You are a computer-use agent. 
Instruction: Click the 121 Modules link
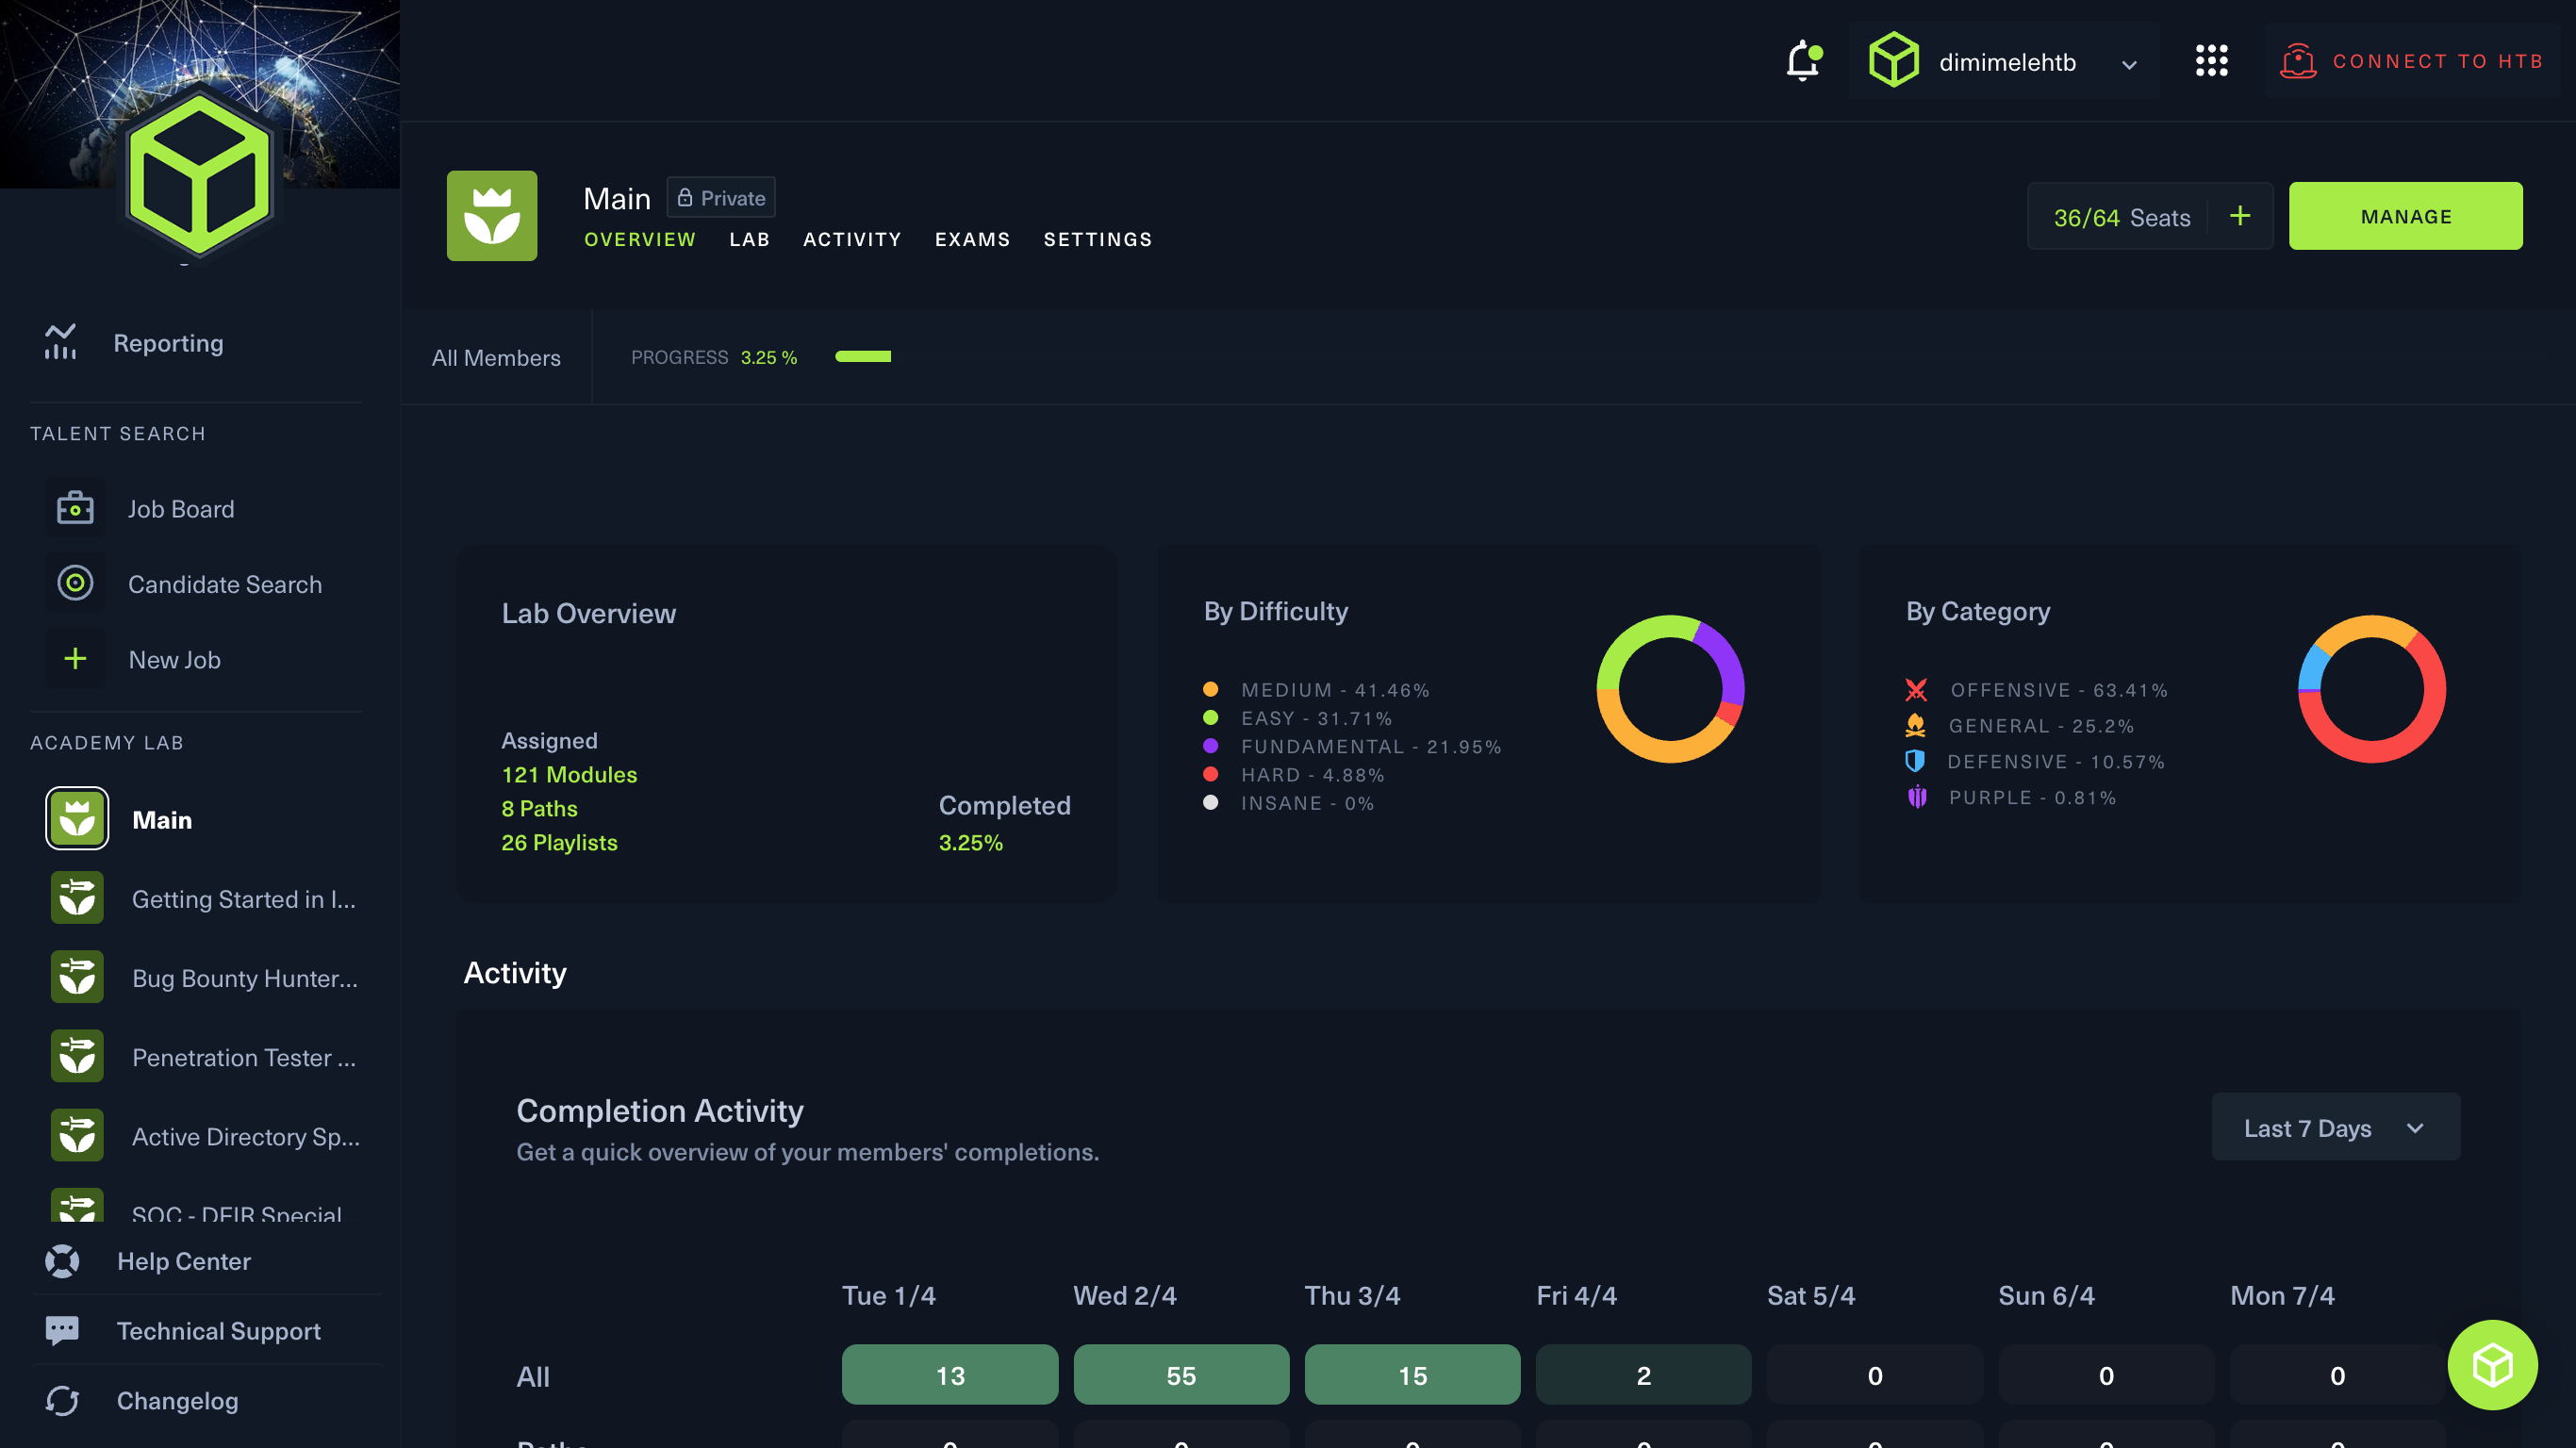point(569,774)
